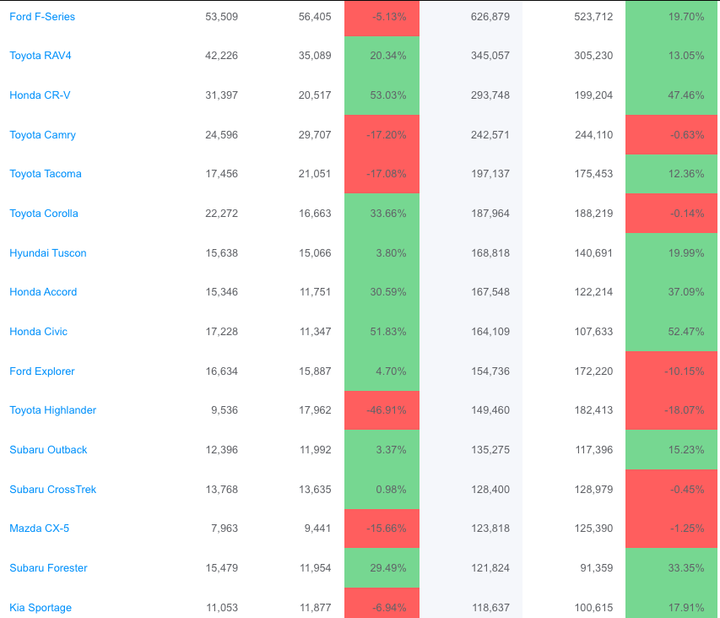Screen dimensions: 720x618
Task: Click the 47.46% cell
Action: [x=671, y=95]
